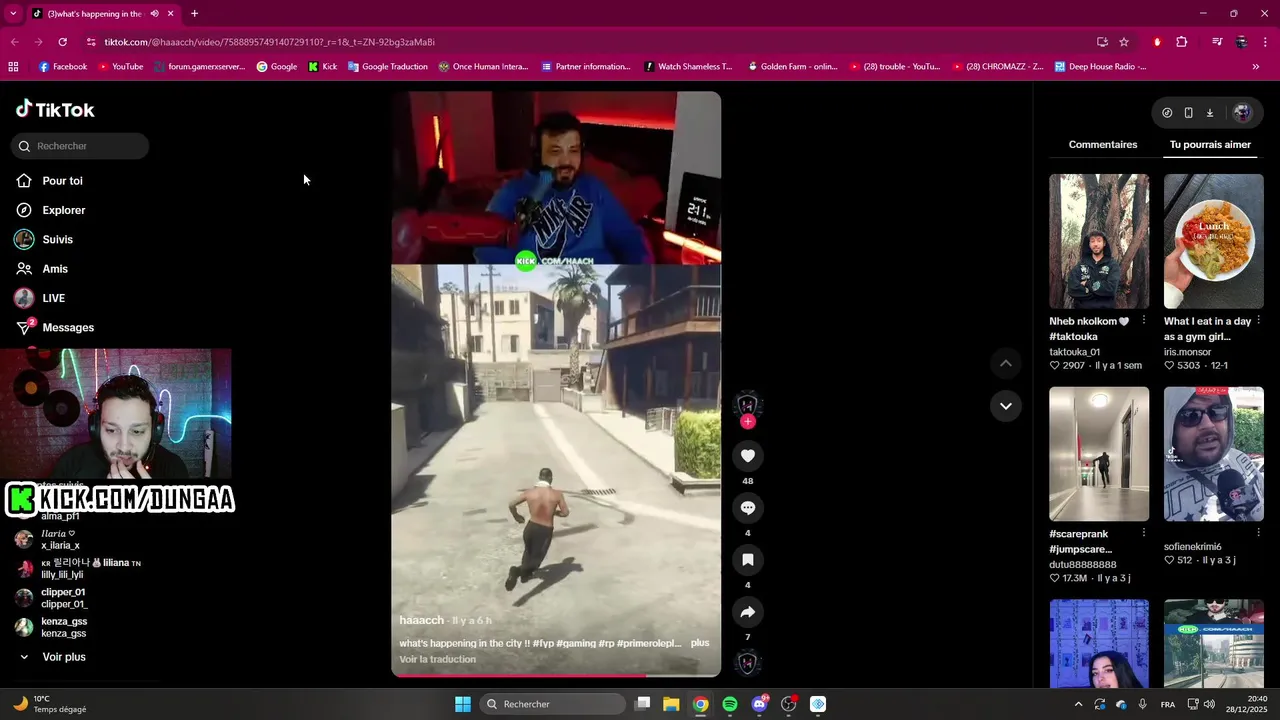This screenshot has width=1280, height=720.
Task: Switch to Commentaires tab
Action: click(x=1103, y=145)
